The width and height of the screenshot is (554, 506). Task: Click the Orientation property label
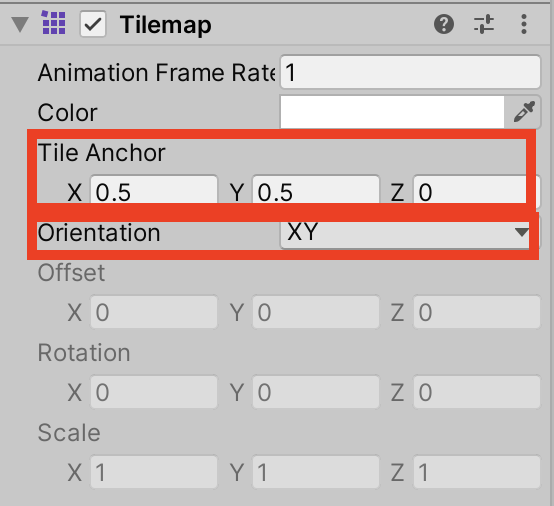(x=99, y=233)
